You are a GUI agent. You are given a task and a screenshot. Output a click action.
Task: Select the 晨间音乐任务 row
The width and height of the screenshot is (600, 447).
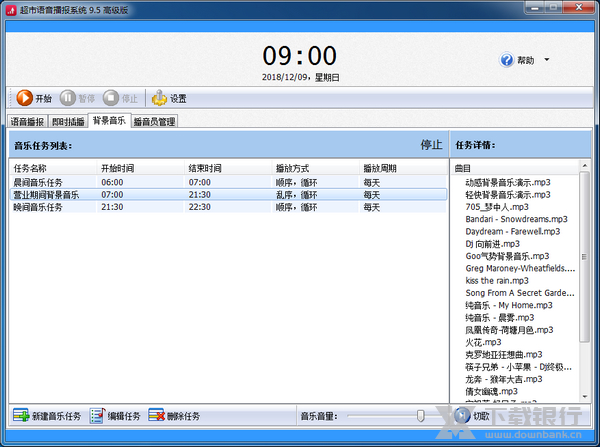pos(228,182)
